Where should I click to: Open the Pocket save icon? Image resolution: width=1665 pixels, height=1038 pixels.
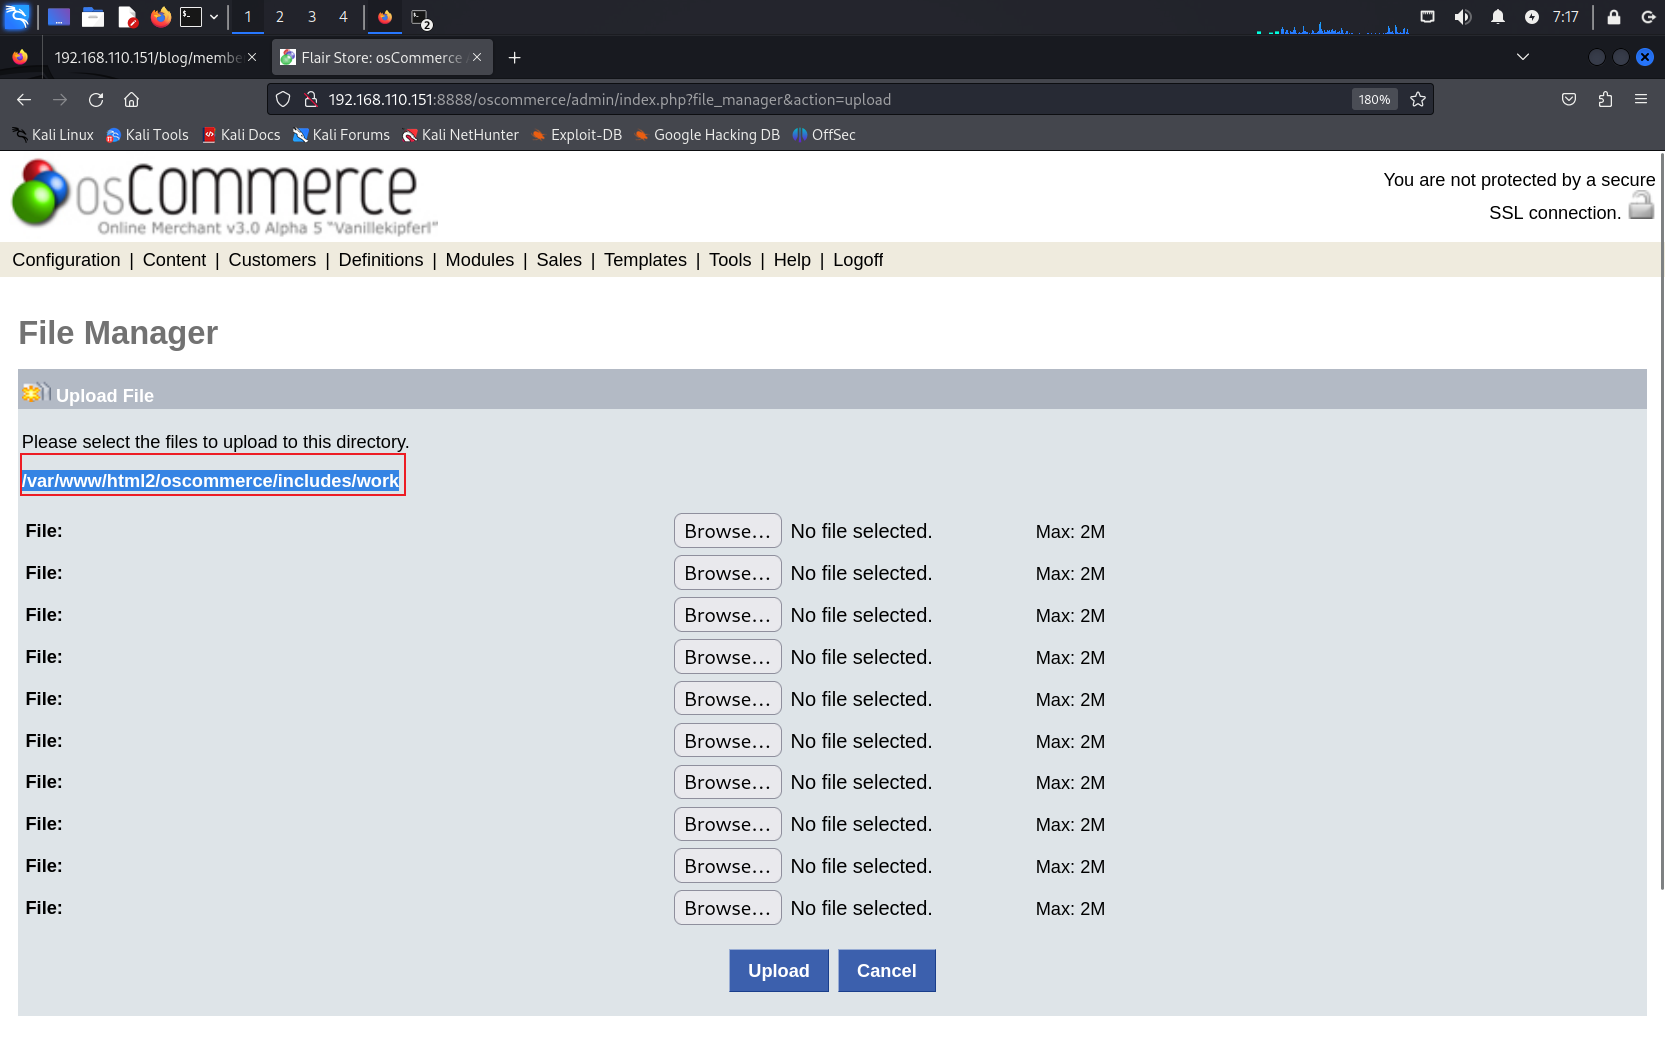(x=1569, y=100)
